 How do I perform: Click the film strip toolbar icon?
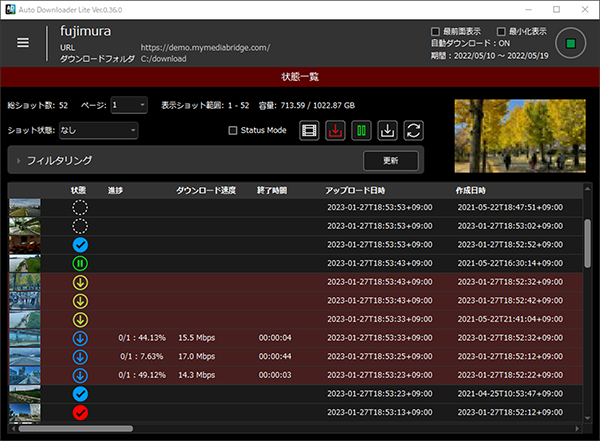[x=308, y=130]
